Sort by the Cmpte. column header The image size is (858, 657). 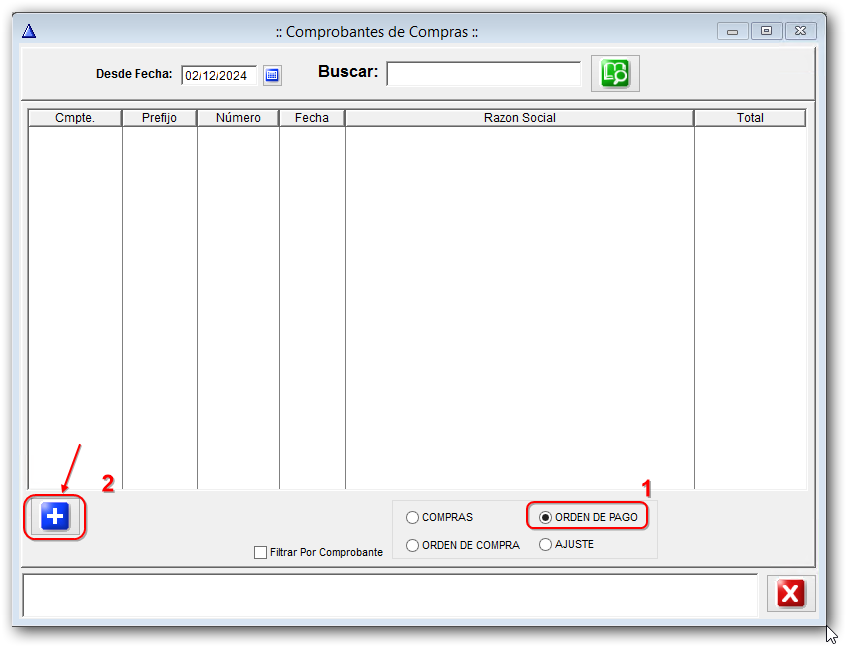[75, 118]
